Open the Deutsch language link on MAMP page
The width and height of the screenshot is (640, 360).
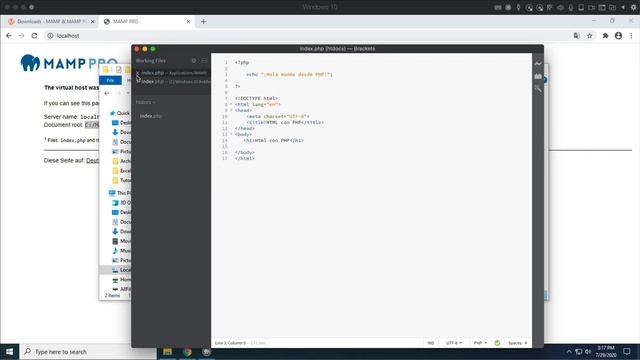click(x=92, y=160)
